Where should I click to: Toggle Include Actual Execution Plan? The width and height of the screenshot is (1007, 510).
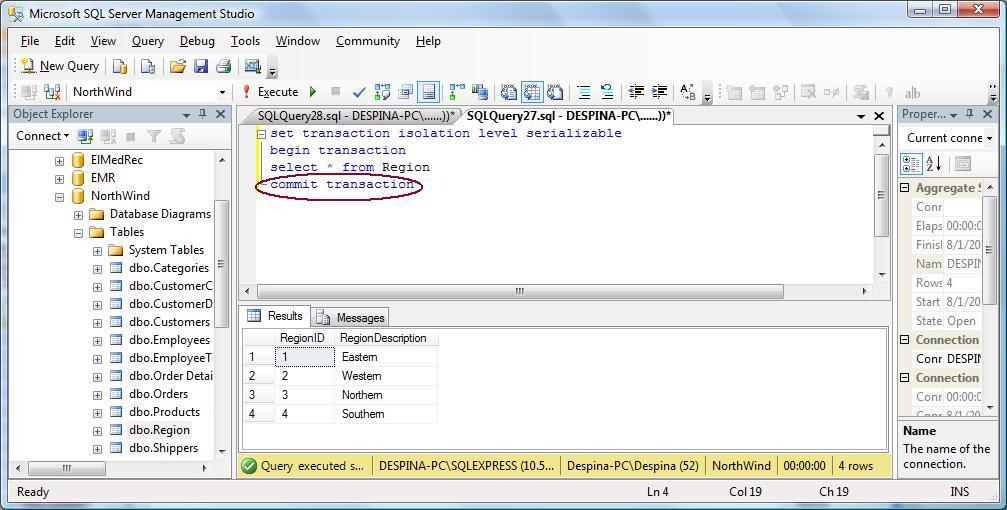click(x=457, y=92)
